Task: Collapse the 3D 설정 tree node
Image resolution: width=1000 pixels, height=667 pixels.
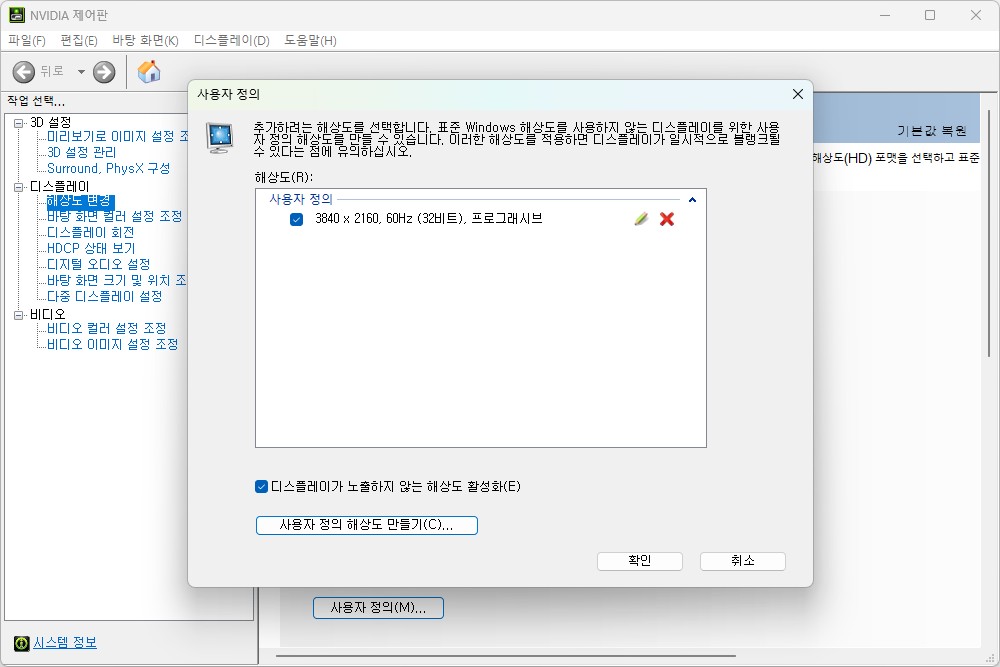Action: click(x=18, y=122)
